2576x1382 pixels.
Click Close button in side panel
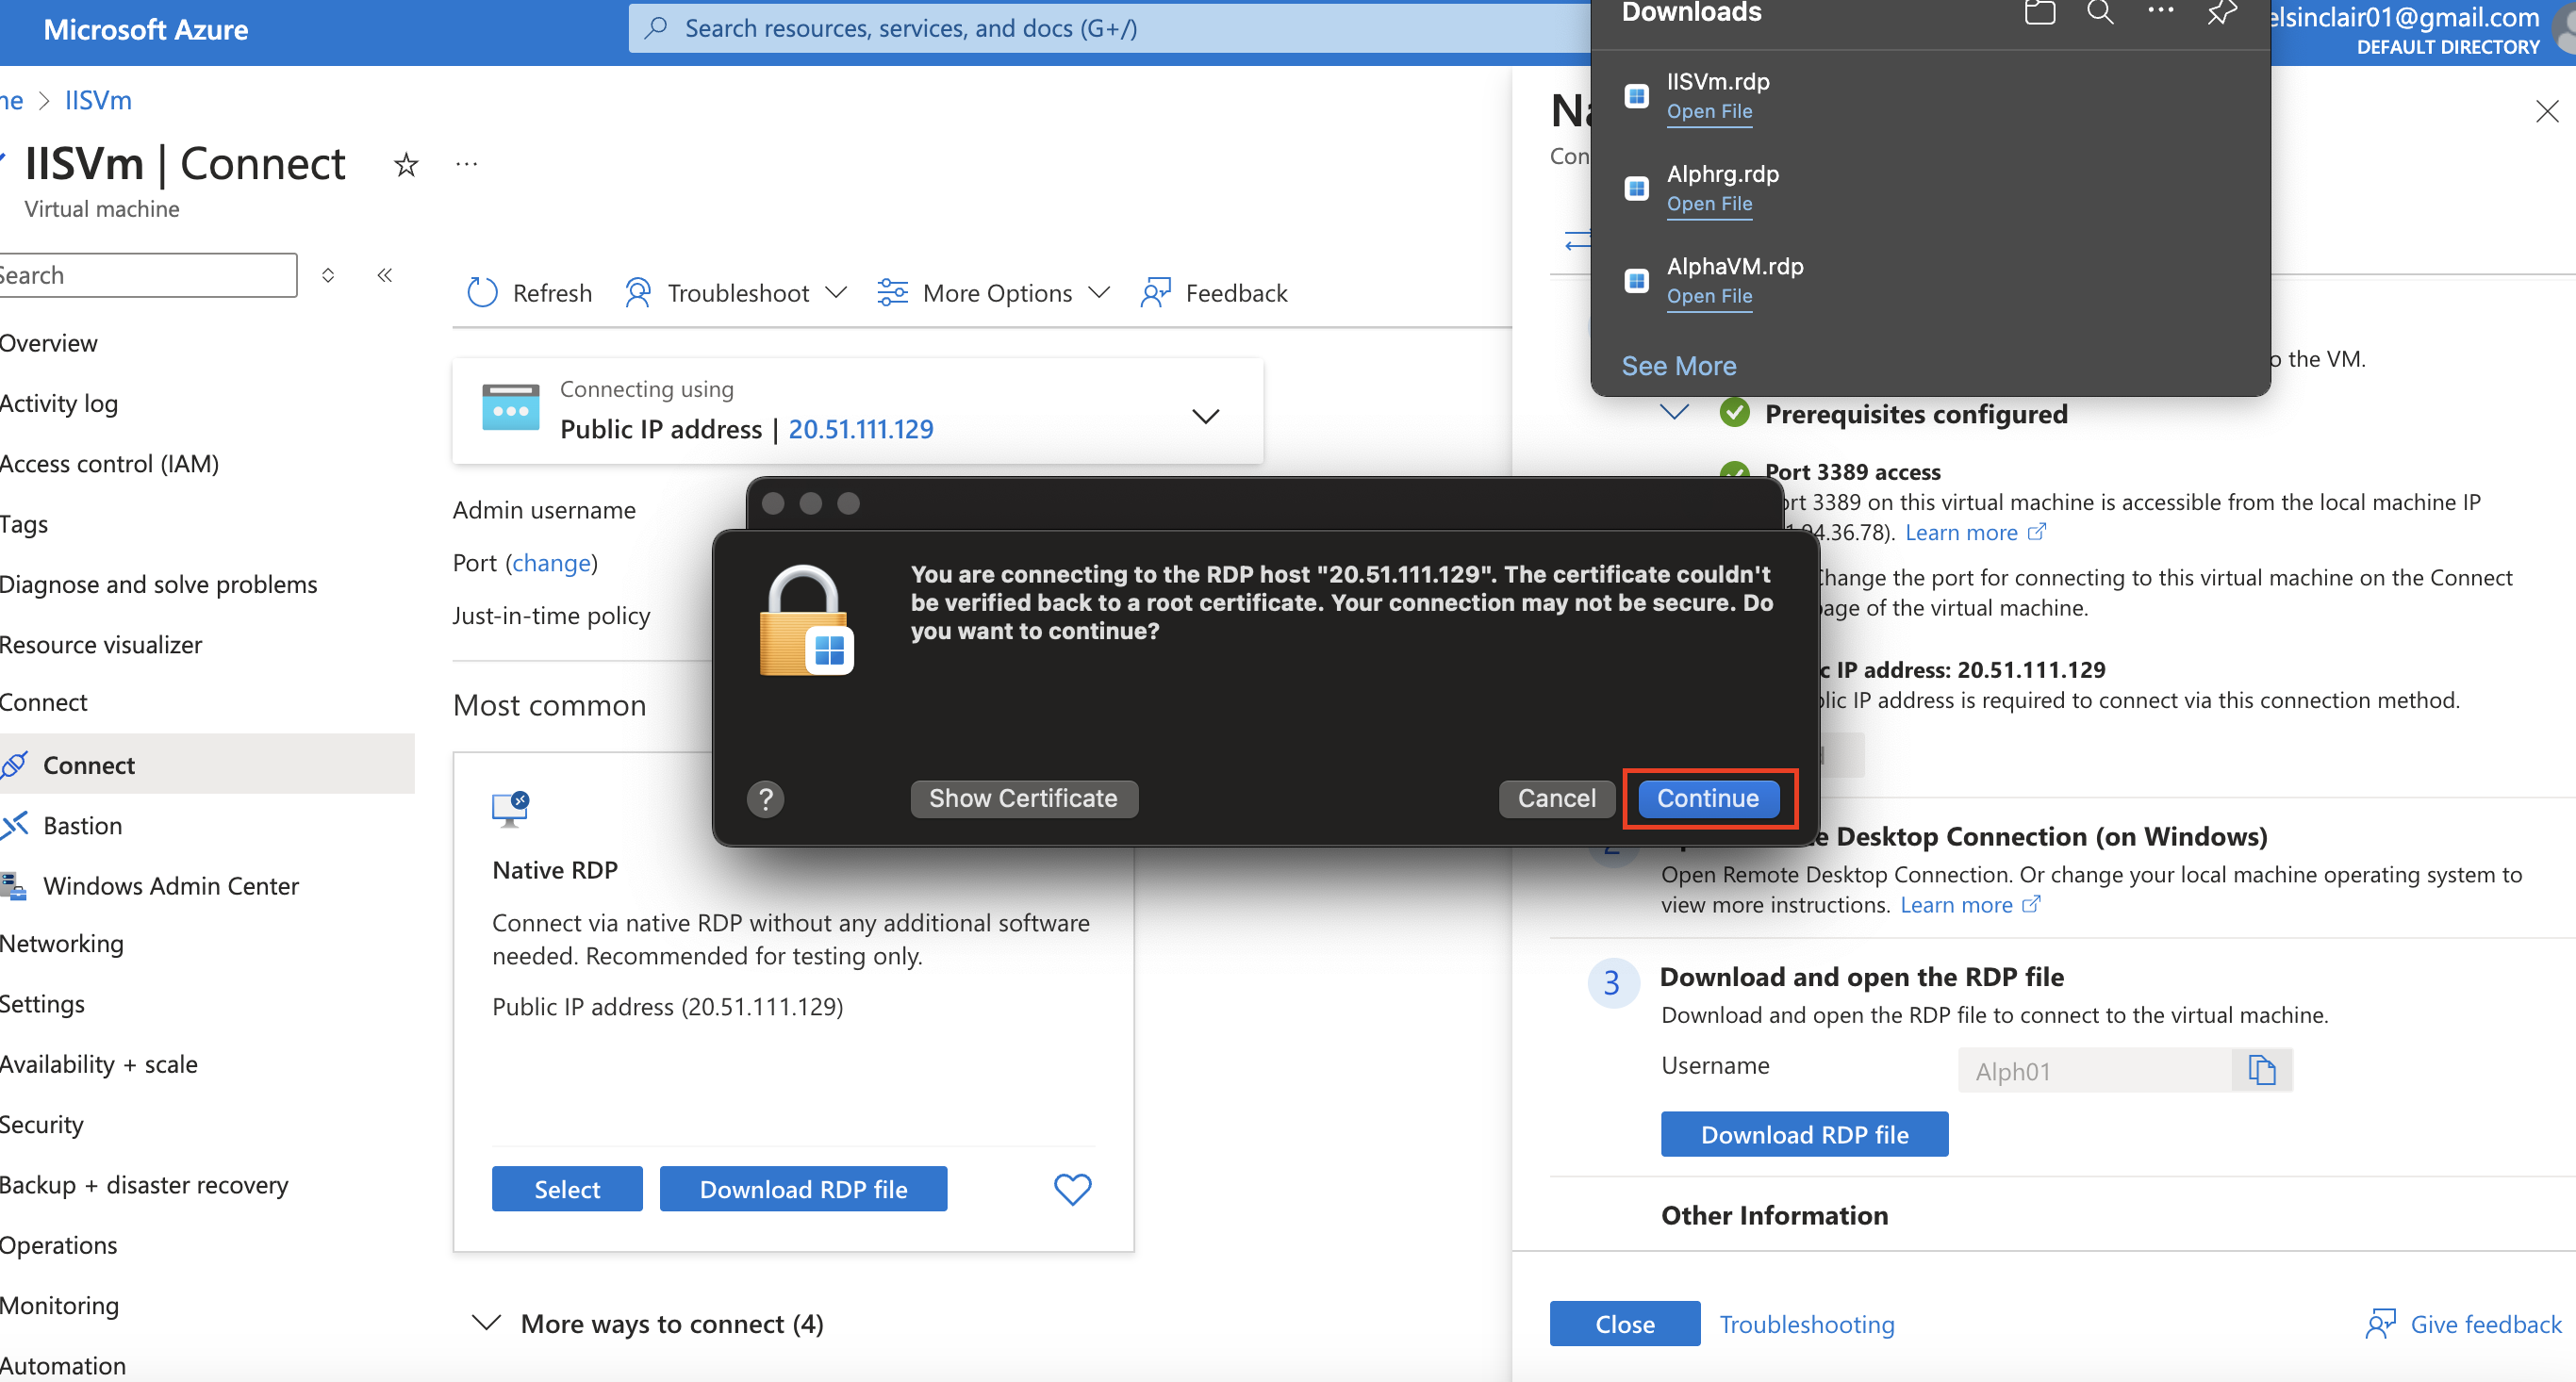click(x=1624, y=1324)
